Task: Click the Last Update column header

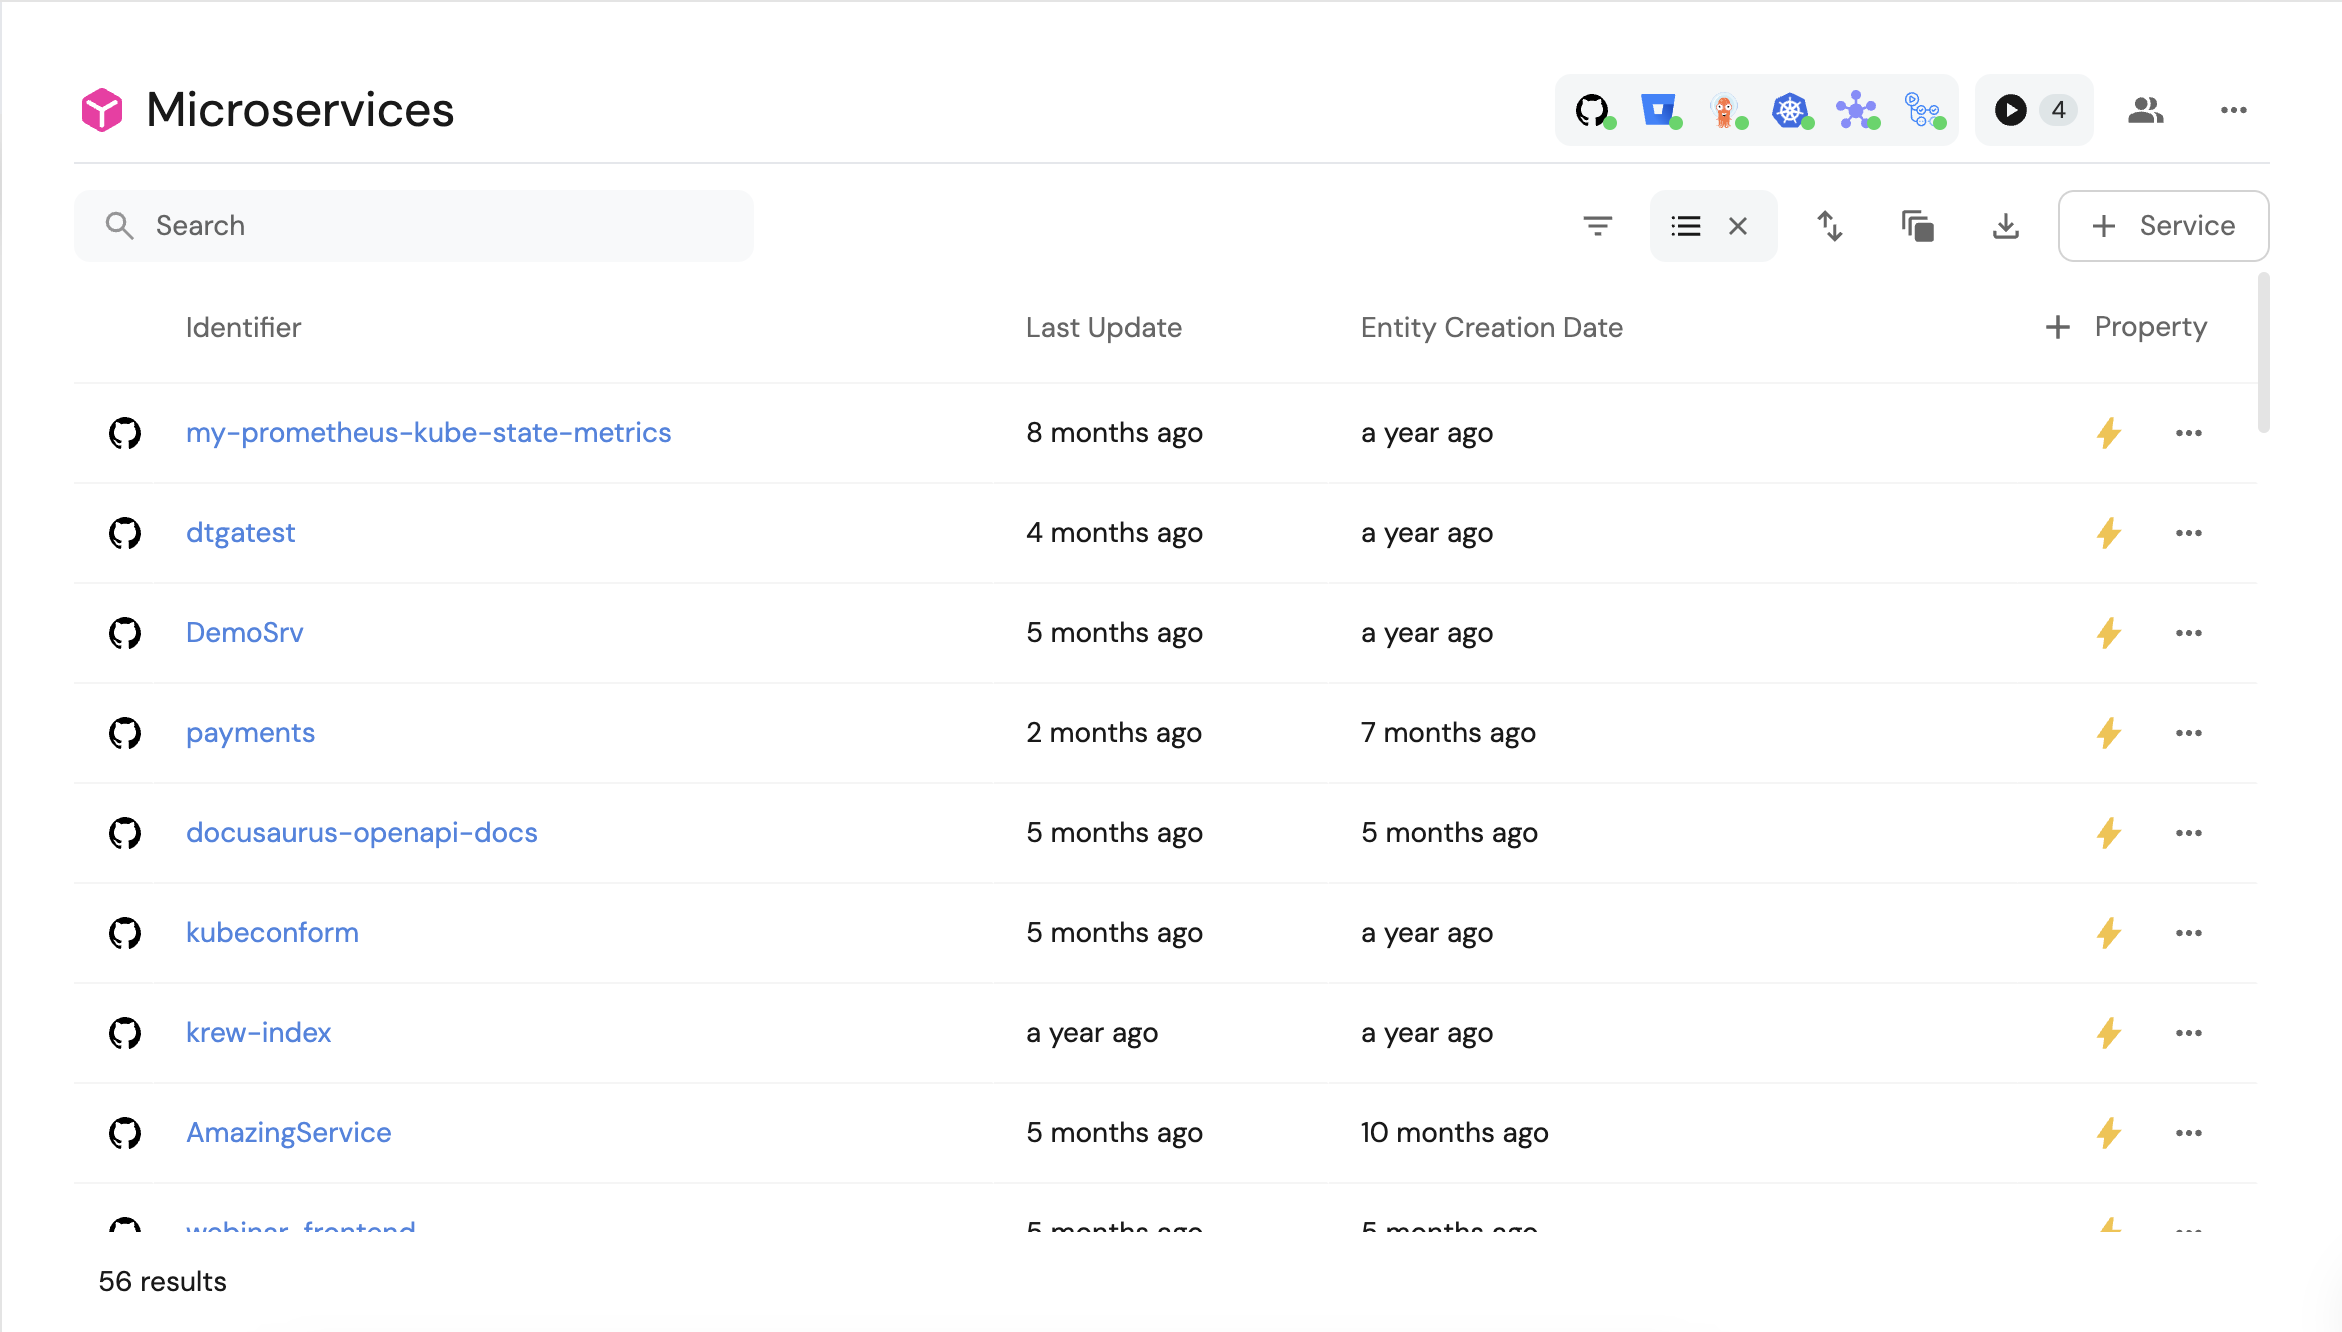Action: (x=1104, y=328)
